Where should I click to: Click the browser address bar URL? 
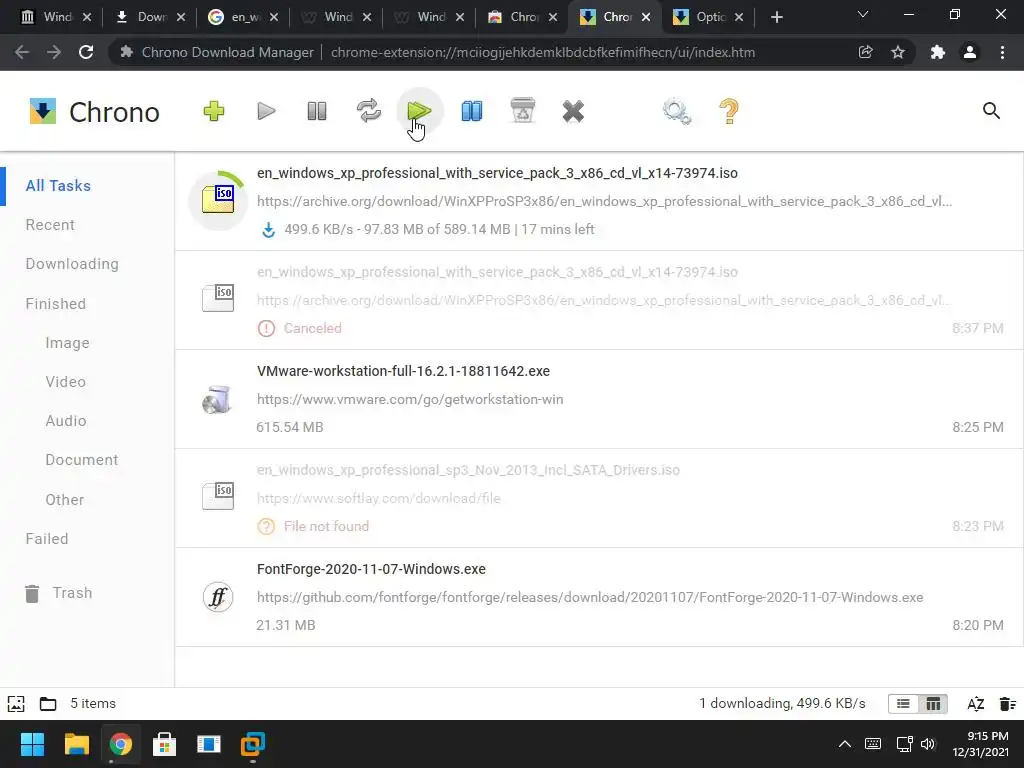point(543,52)
